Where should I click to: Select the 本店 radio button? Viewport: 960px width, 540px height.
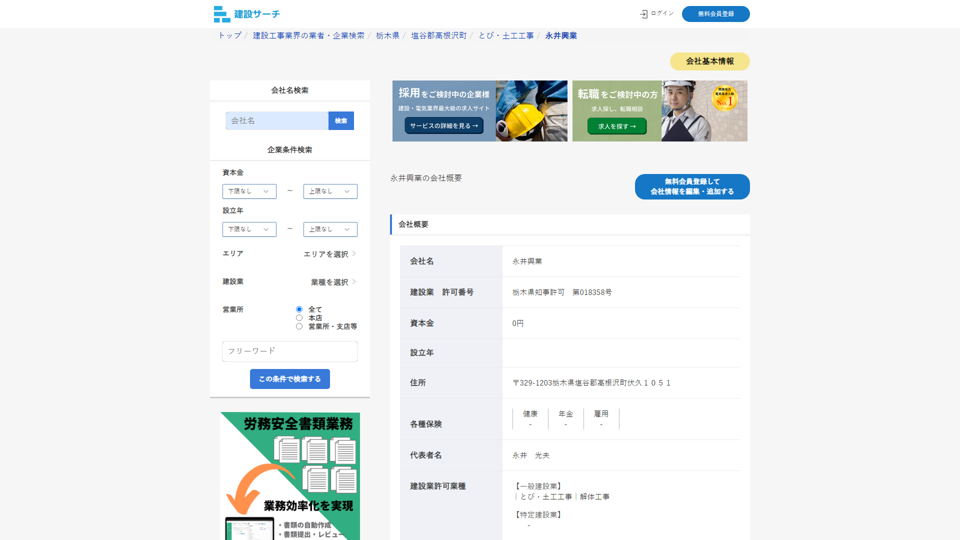click(x=299, y=318)
